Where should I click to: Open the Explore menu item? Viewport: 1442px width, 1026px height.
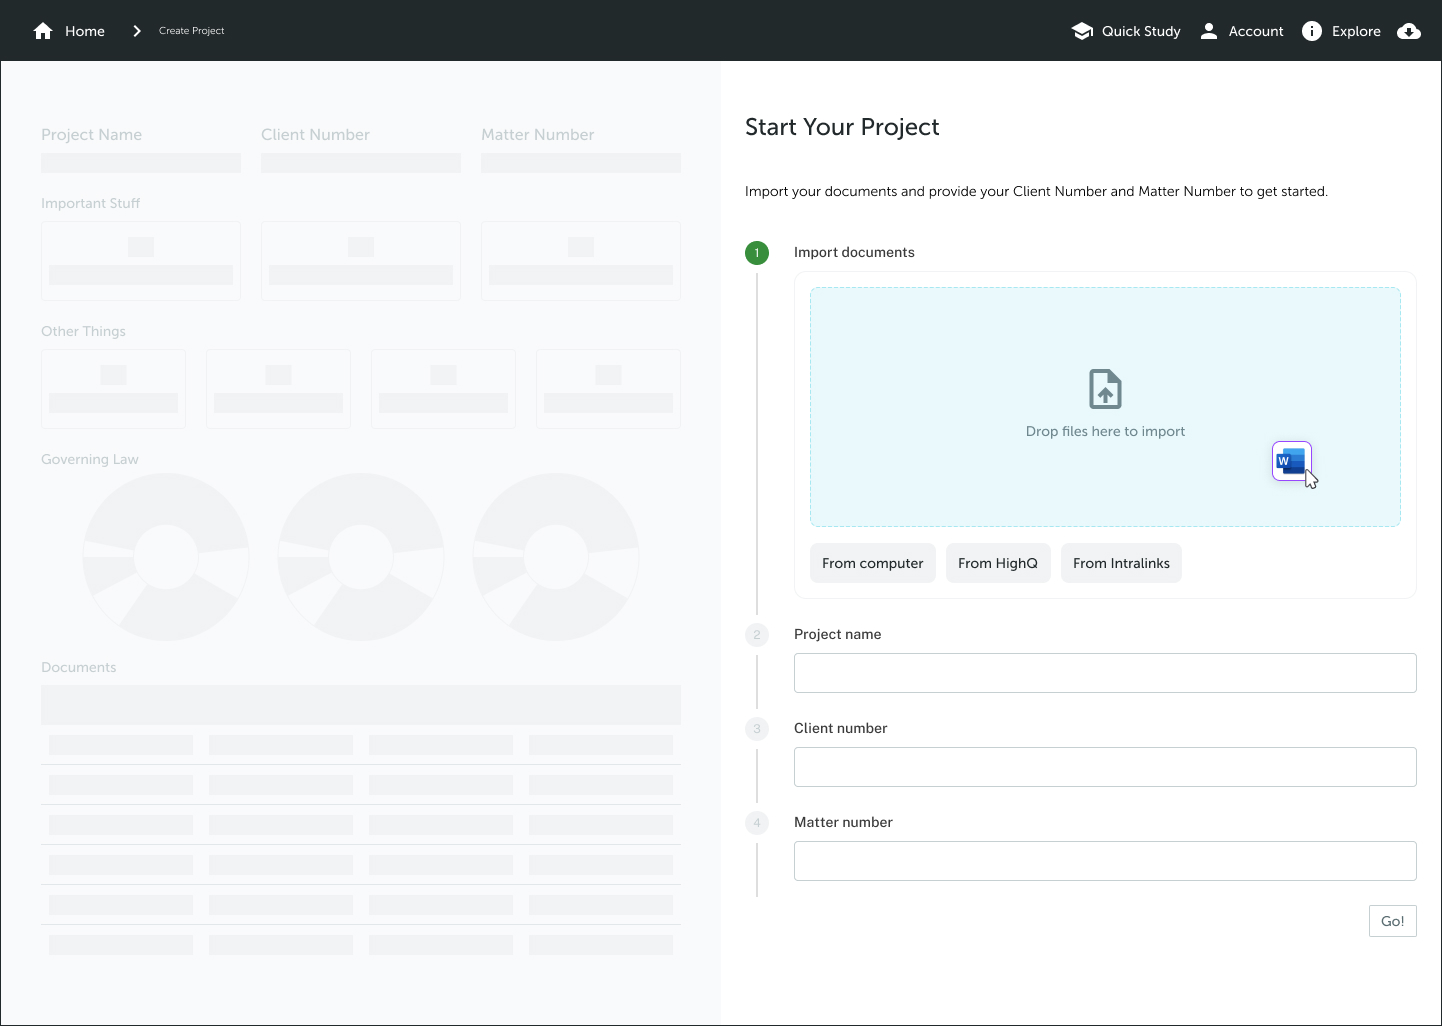1356,31
